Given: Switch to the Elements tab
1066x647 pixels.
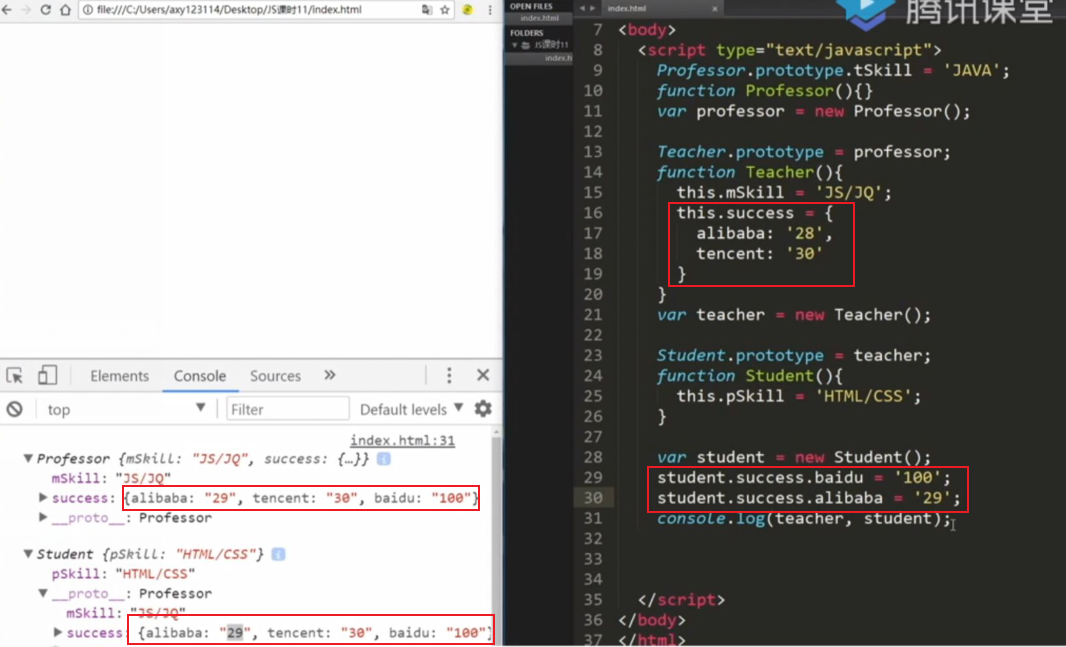Looking at the screenshot, I should coord(120,376).
